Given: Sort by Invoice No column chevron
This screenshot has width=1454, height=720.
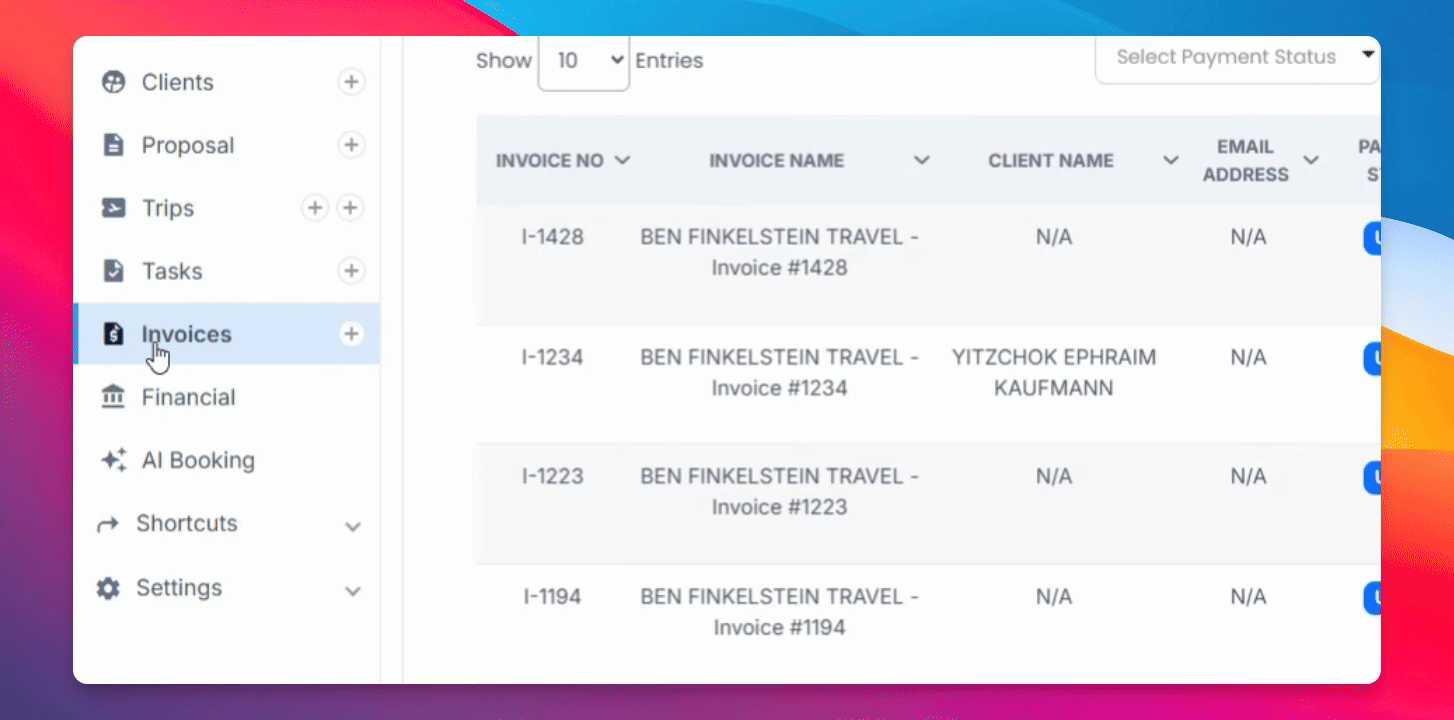Looking at the screenshot, I should (622, 160).
